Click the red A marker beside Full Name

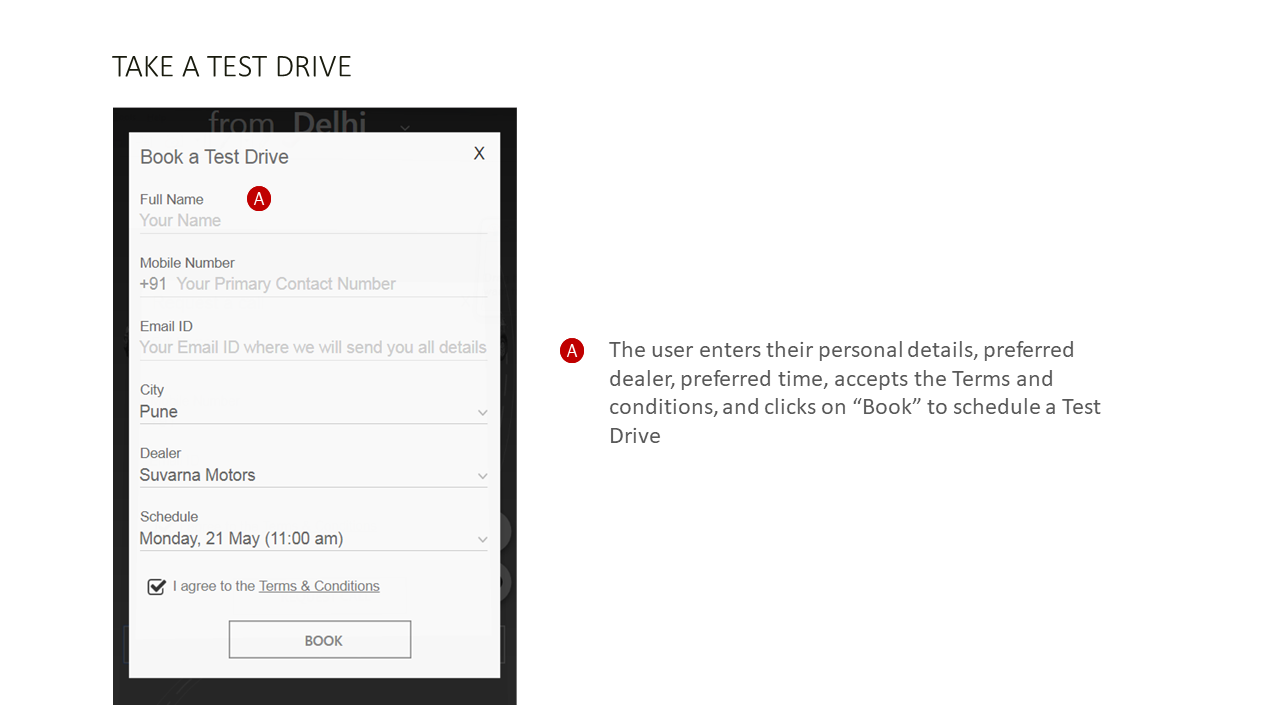point(259,199)
